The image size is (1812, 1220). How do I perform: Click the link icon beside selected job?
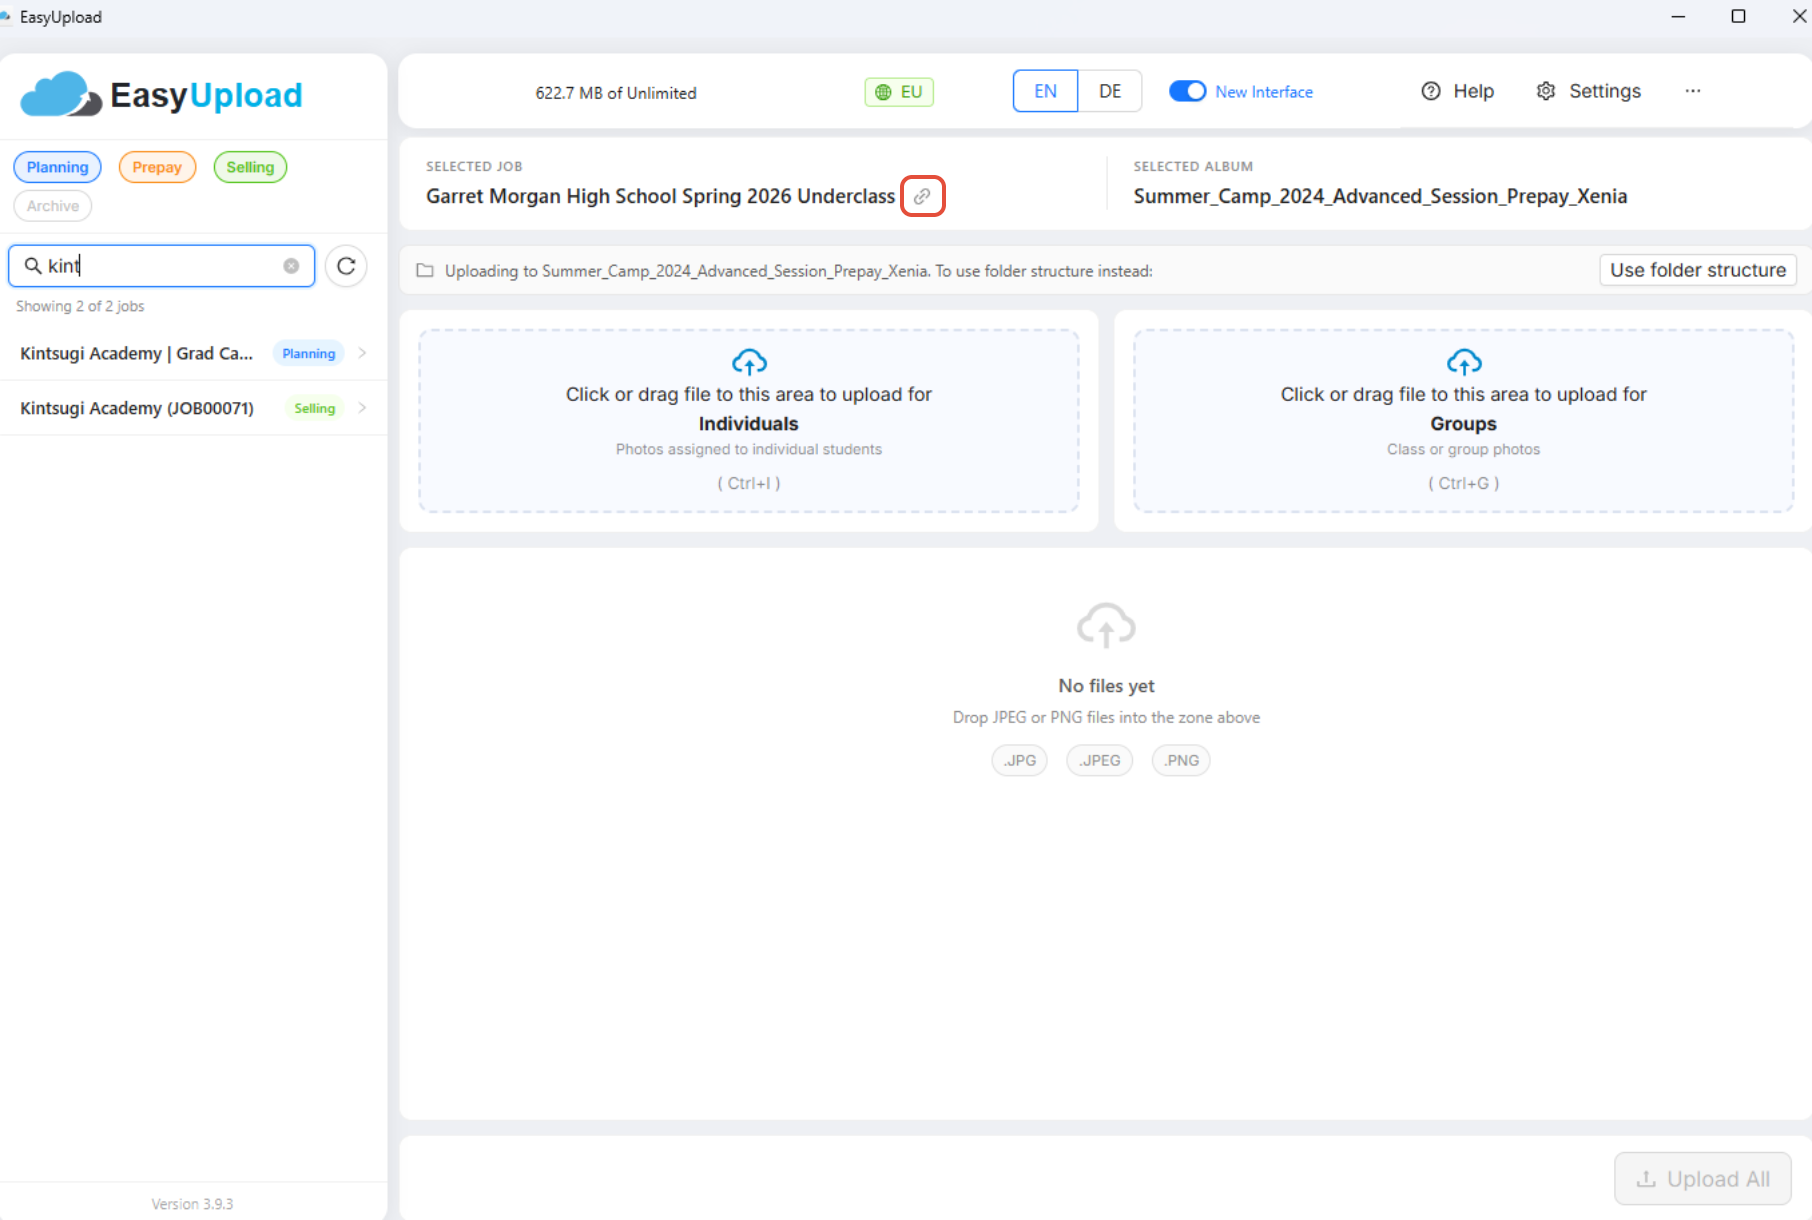(922, 196)
